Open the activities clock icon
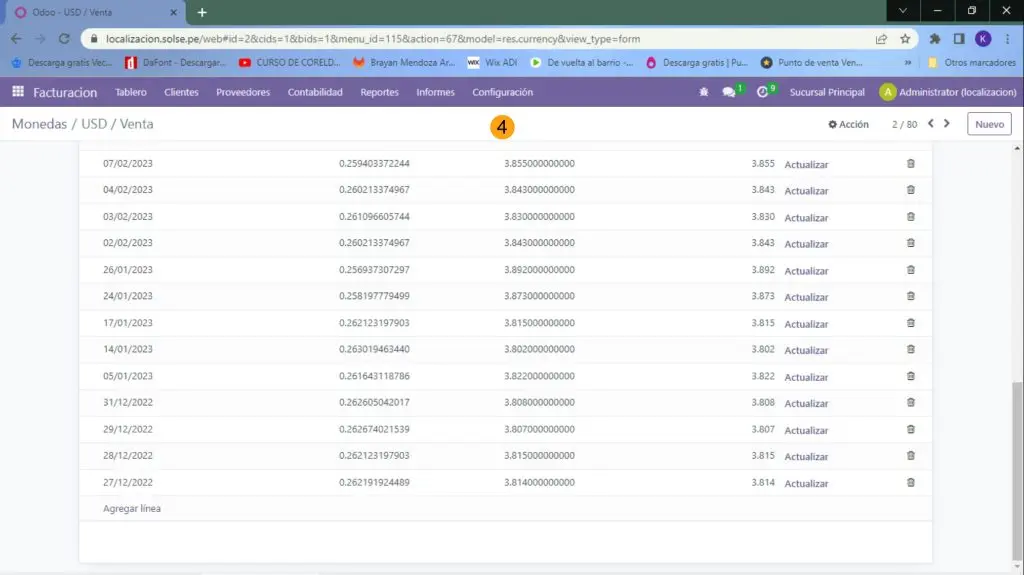Screen dimensions: 1024x575 click(762, 92)
